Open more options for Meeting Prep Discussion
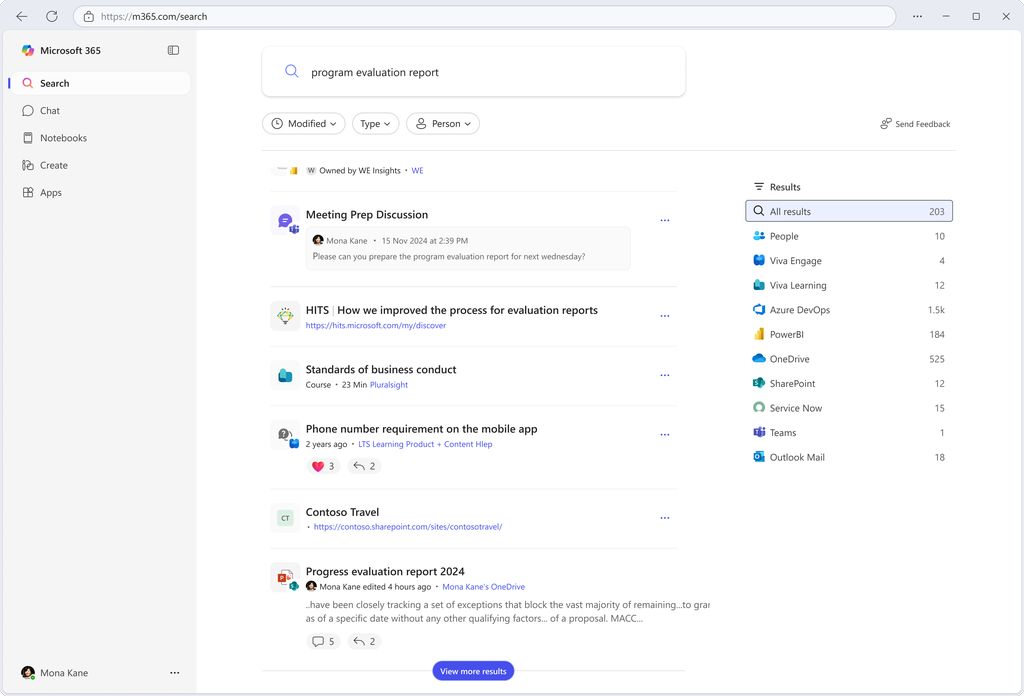The height and width of the screenshot is (696, 1024). coord(665,221)
